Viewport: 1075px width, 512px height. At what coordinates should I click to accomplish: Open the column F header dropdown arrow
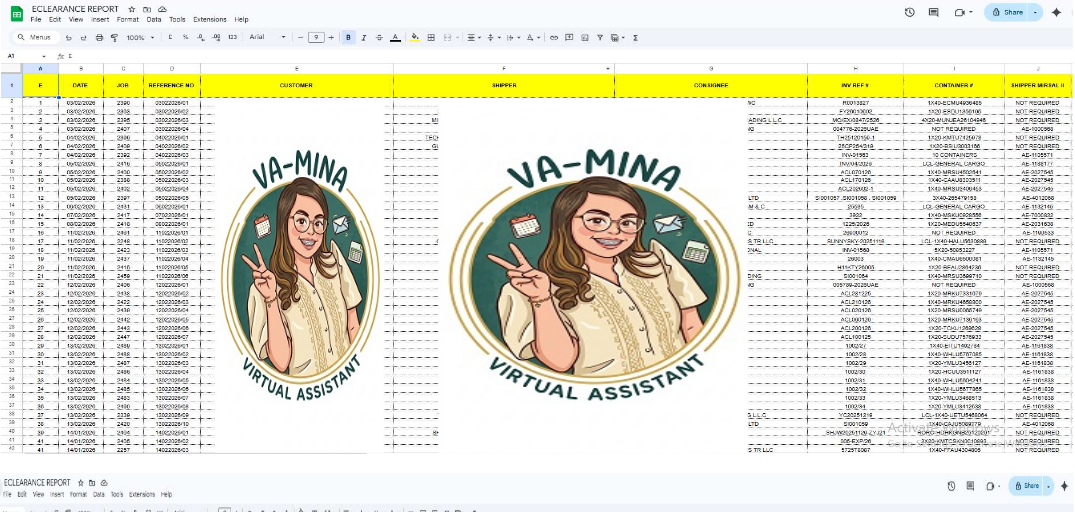pos(607,69)
